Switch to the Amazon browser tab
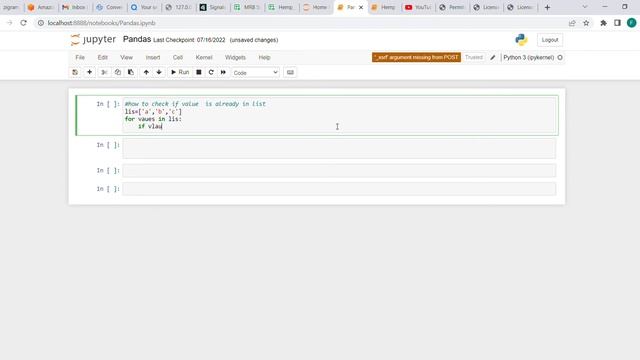This screenshot has height=360, width=640. (x=41, y=7)
